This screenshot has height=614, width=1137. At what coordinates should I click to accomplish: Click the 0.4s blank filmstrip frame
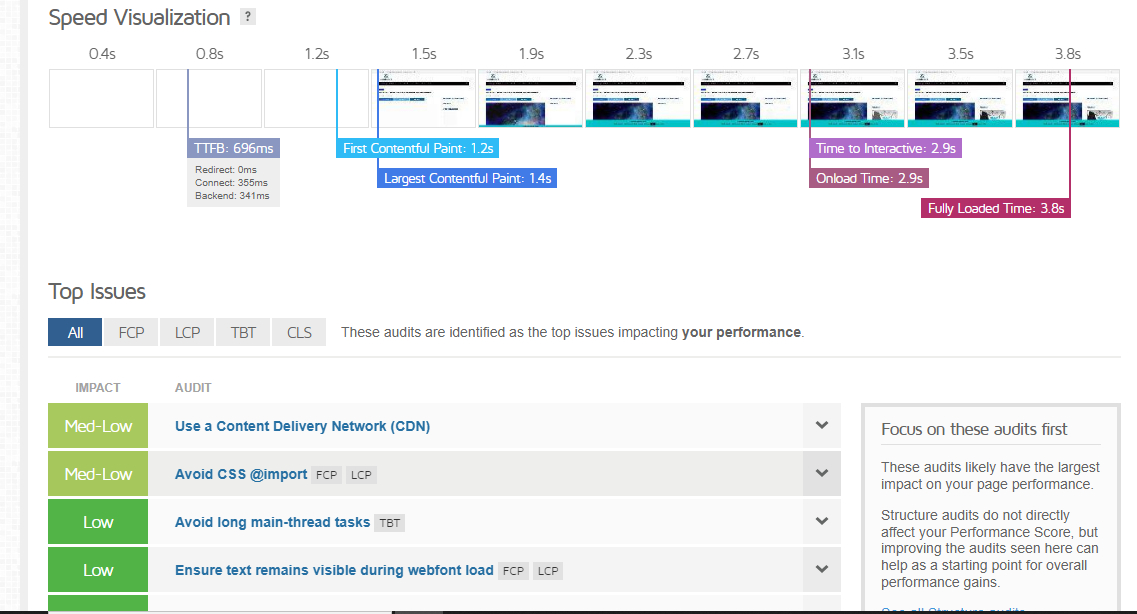tap(101, 98)
